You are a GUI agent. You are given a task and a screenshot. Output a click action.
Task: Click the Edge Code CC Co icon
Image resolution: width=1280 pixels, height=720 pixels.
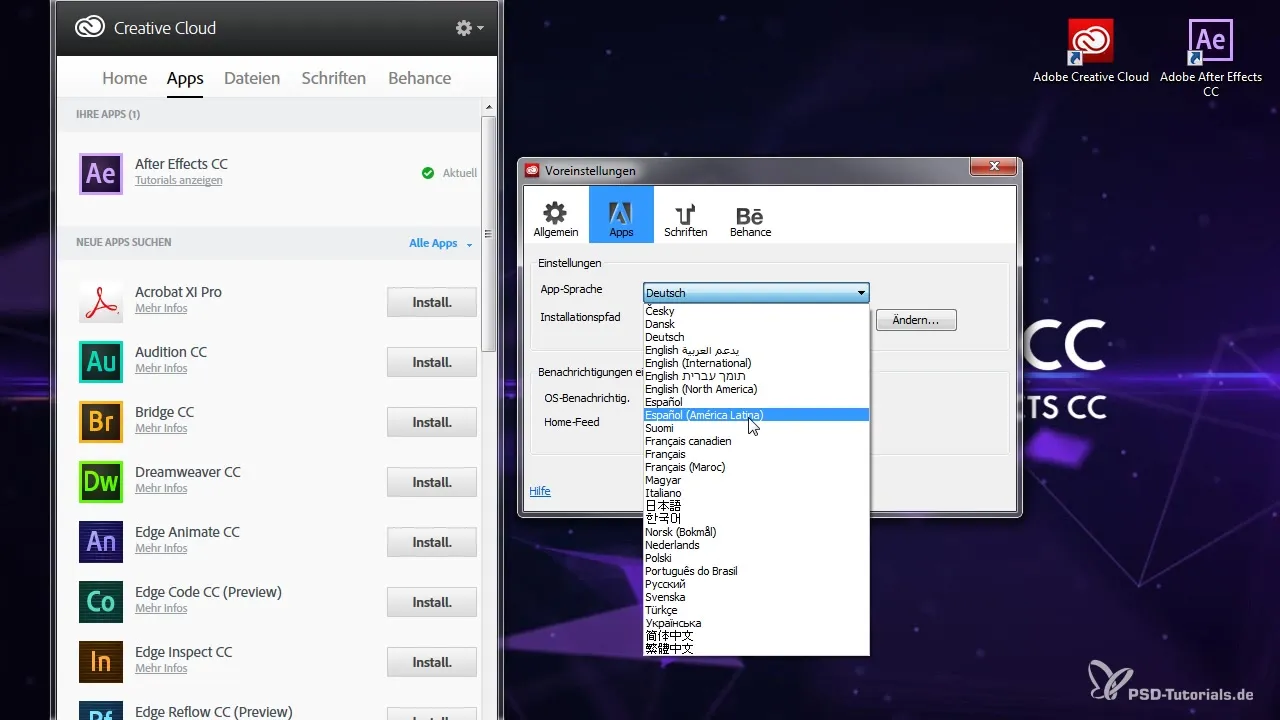[x=101, y=602]
